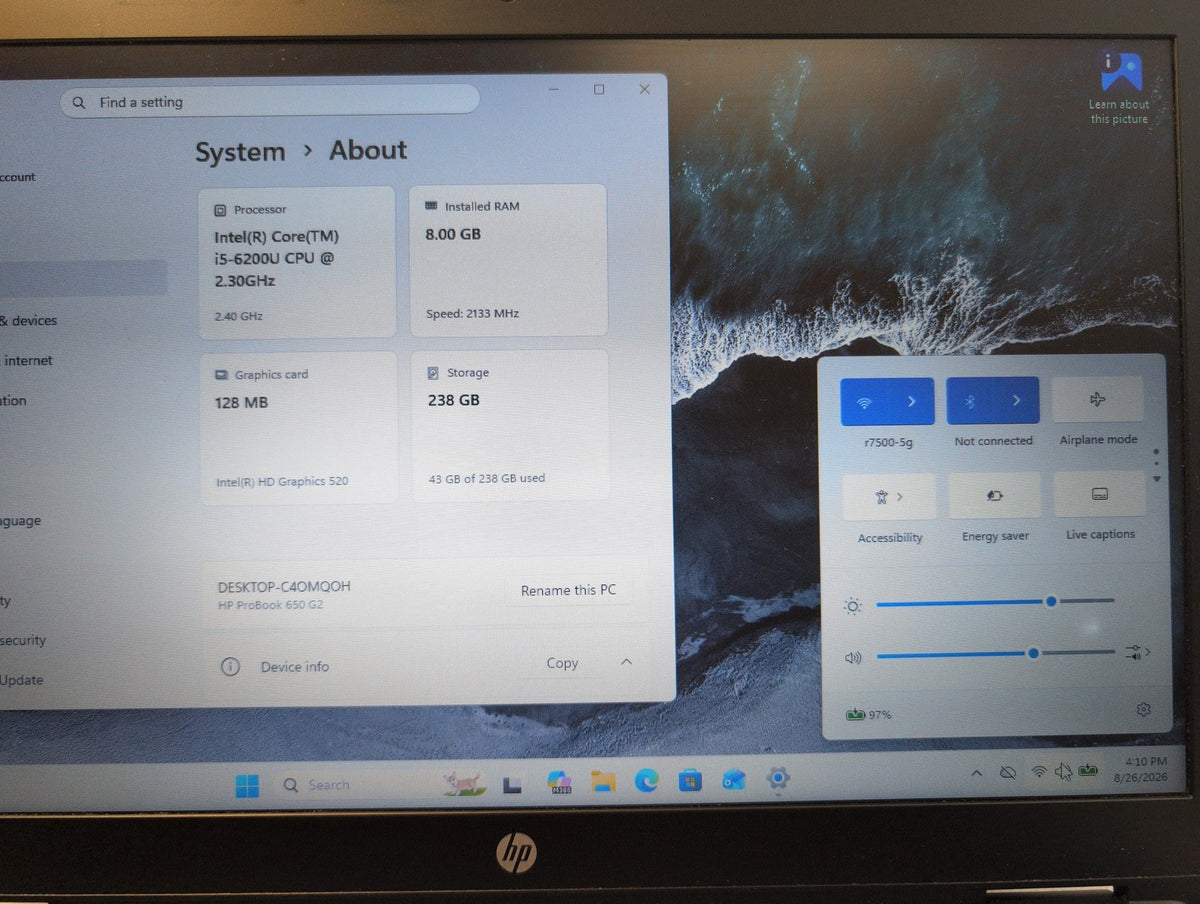Click the 97% battery indicator
Viewport: 1200px width, 904px height.
click(869, 715)
